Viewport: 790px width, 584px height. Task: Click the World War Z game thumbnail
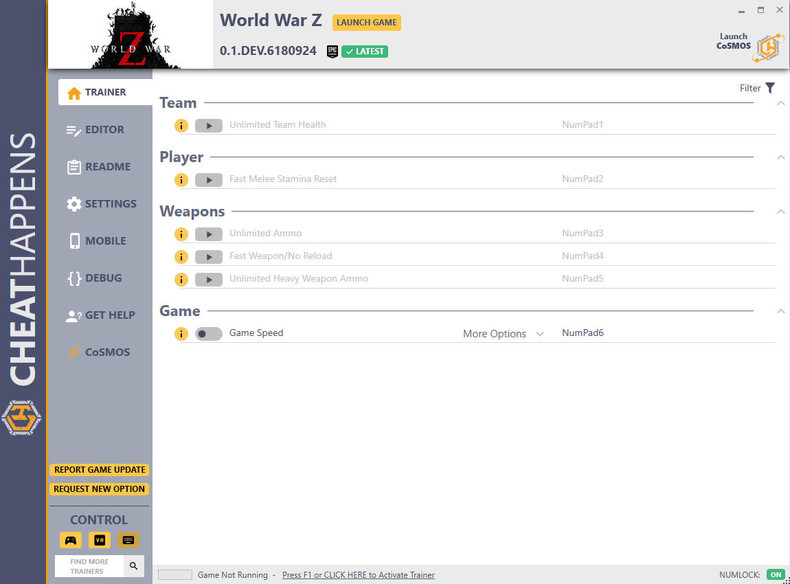point(130,34)
